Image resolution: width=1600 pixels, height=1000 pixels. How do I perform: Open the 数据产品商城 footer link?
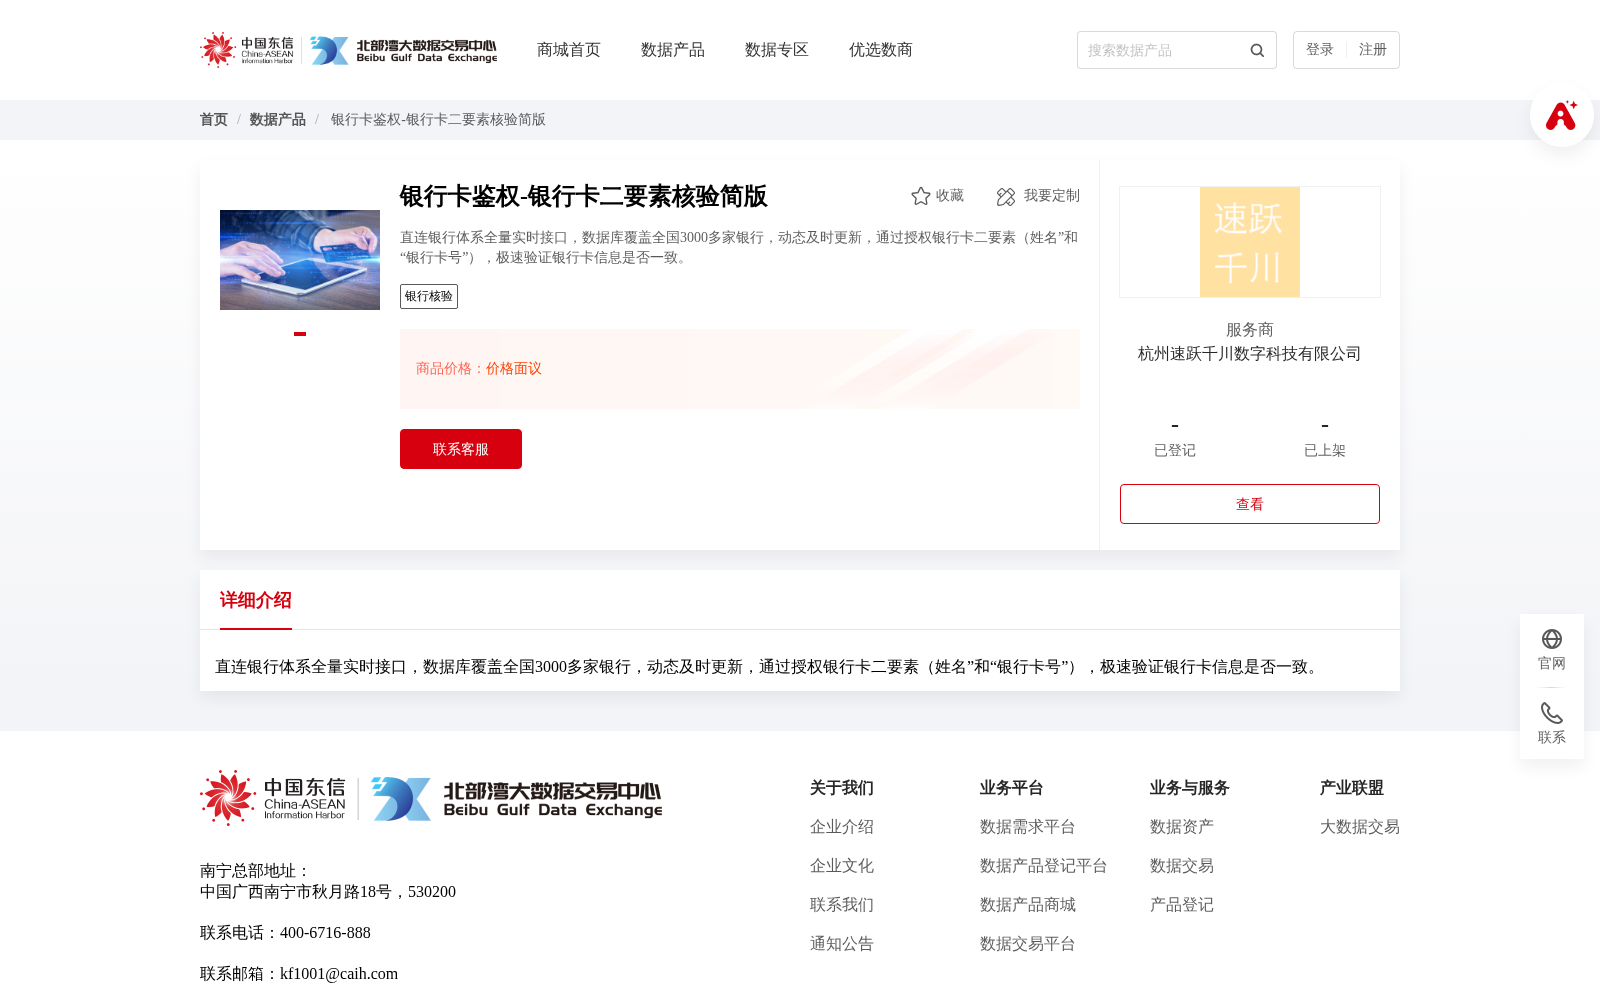click(x=1028, y=905)
